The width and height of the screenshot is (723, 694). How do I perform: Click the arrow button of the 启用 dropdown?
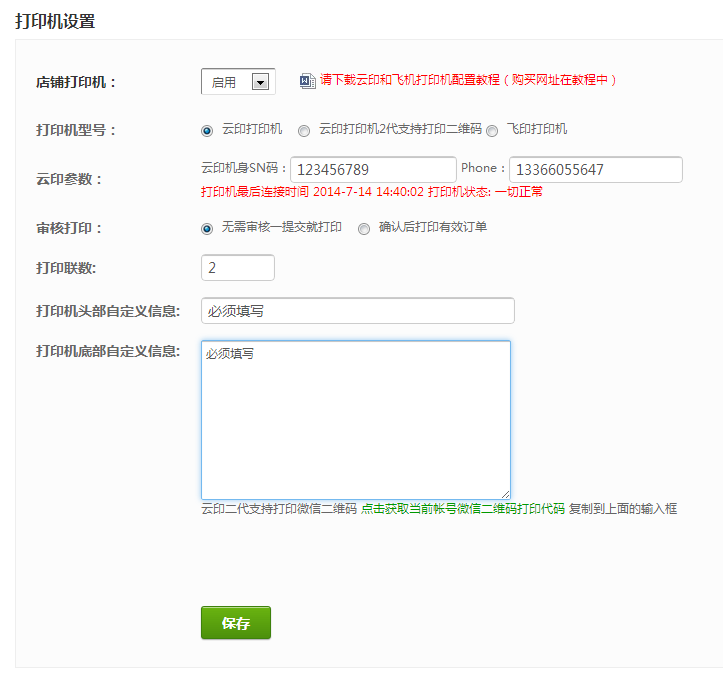(x=261, y=82)
